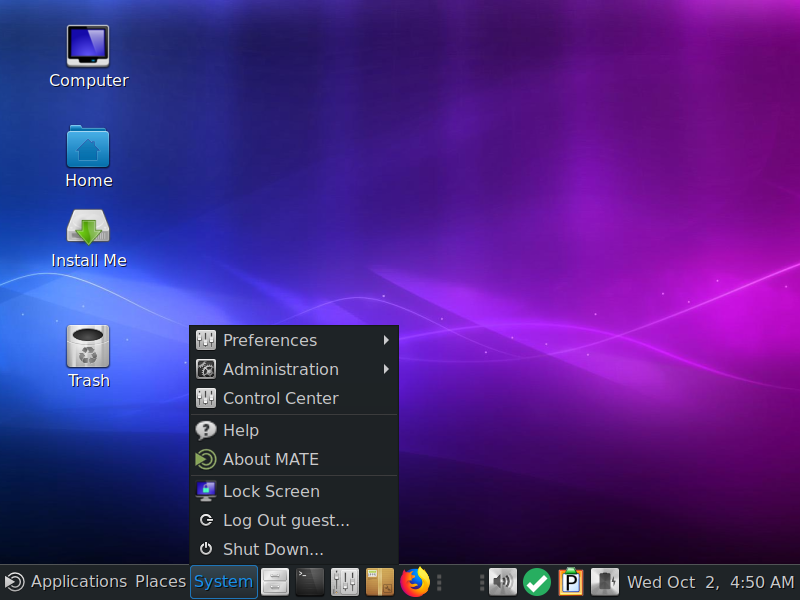Open the Places menu
The image size is (800, 600).
(160, 582)
